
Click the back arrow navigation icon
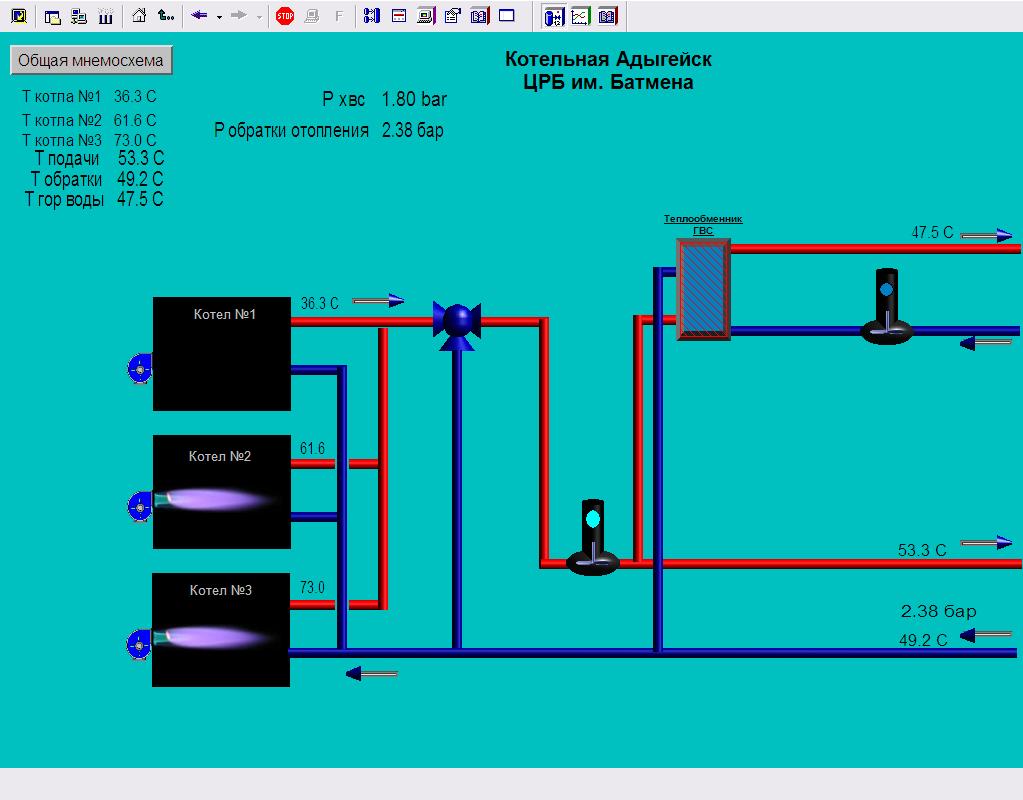tap(199, 16)
